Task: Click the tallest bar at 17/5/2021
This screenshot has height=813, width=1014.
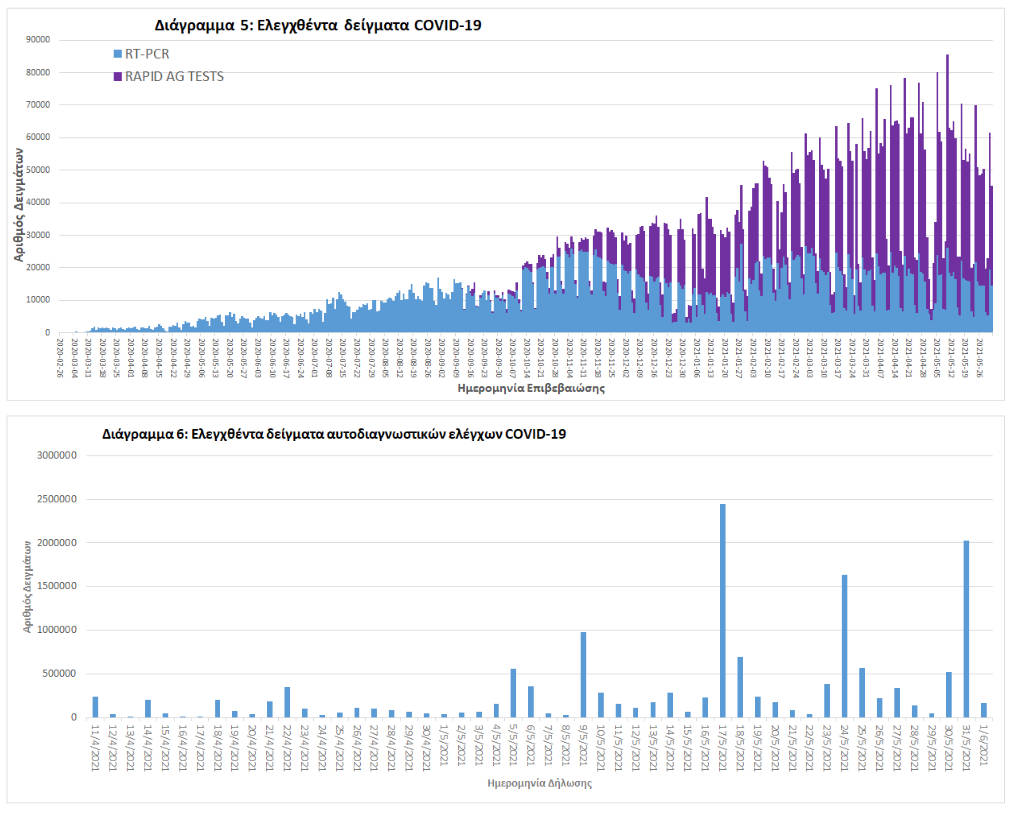Action: (722, 610)
